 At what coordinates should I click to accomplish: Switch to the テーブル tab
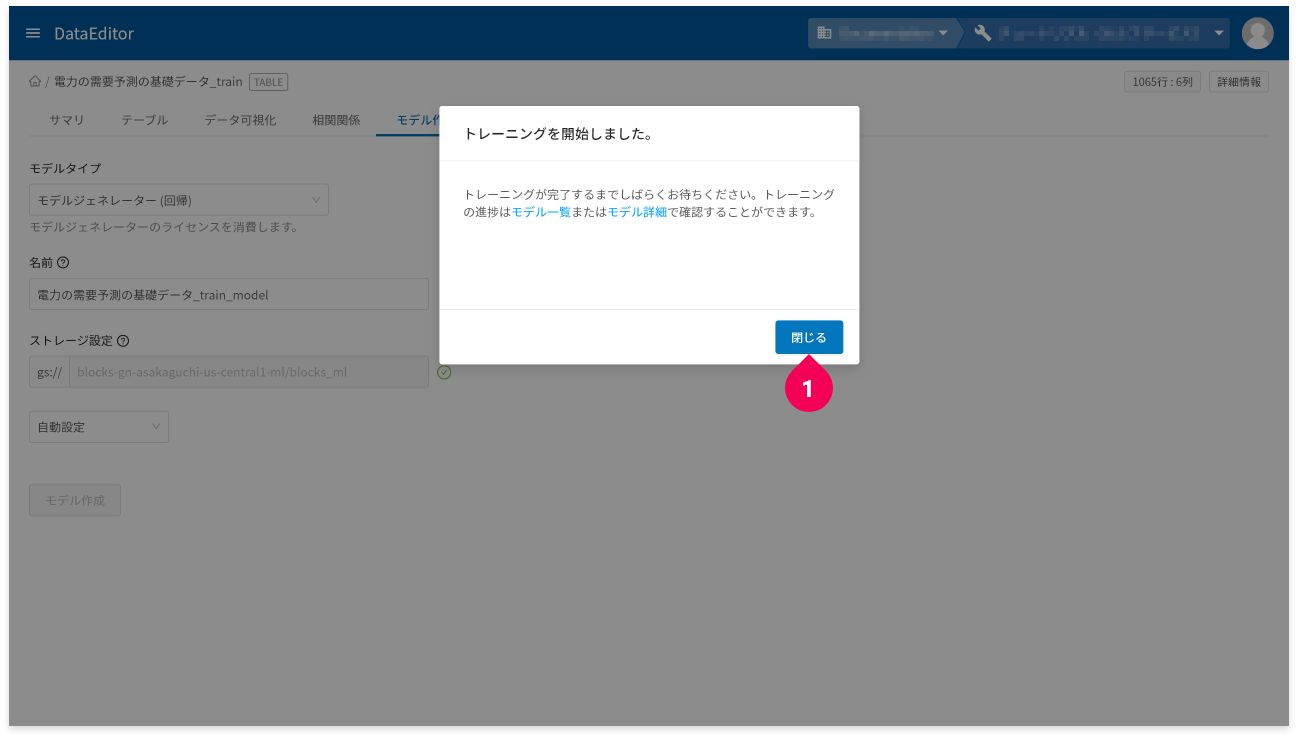145,120
